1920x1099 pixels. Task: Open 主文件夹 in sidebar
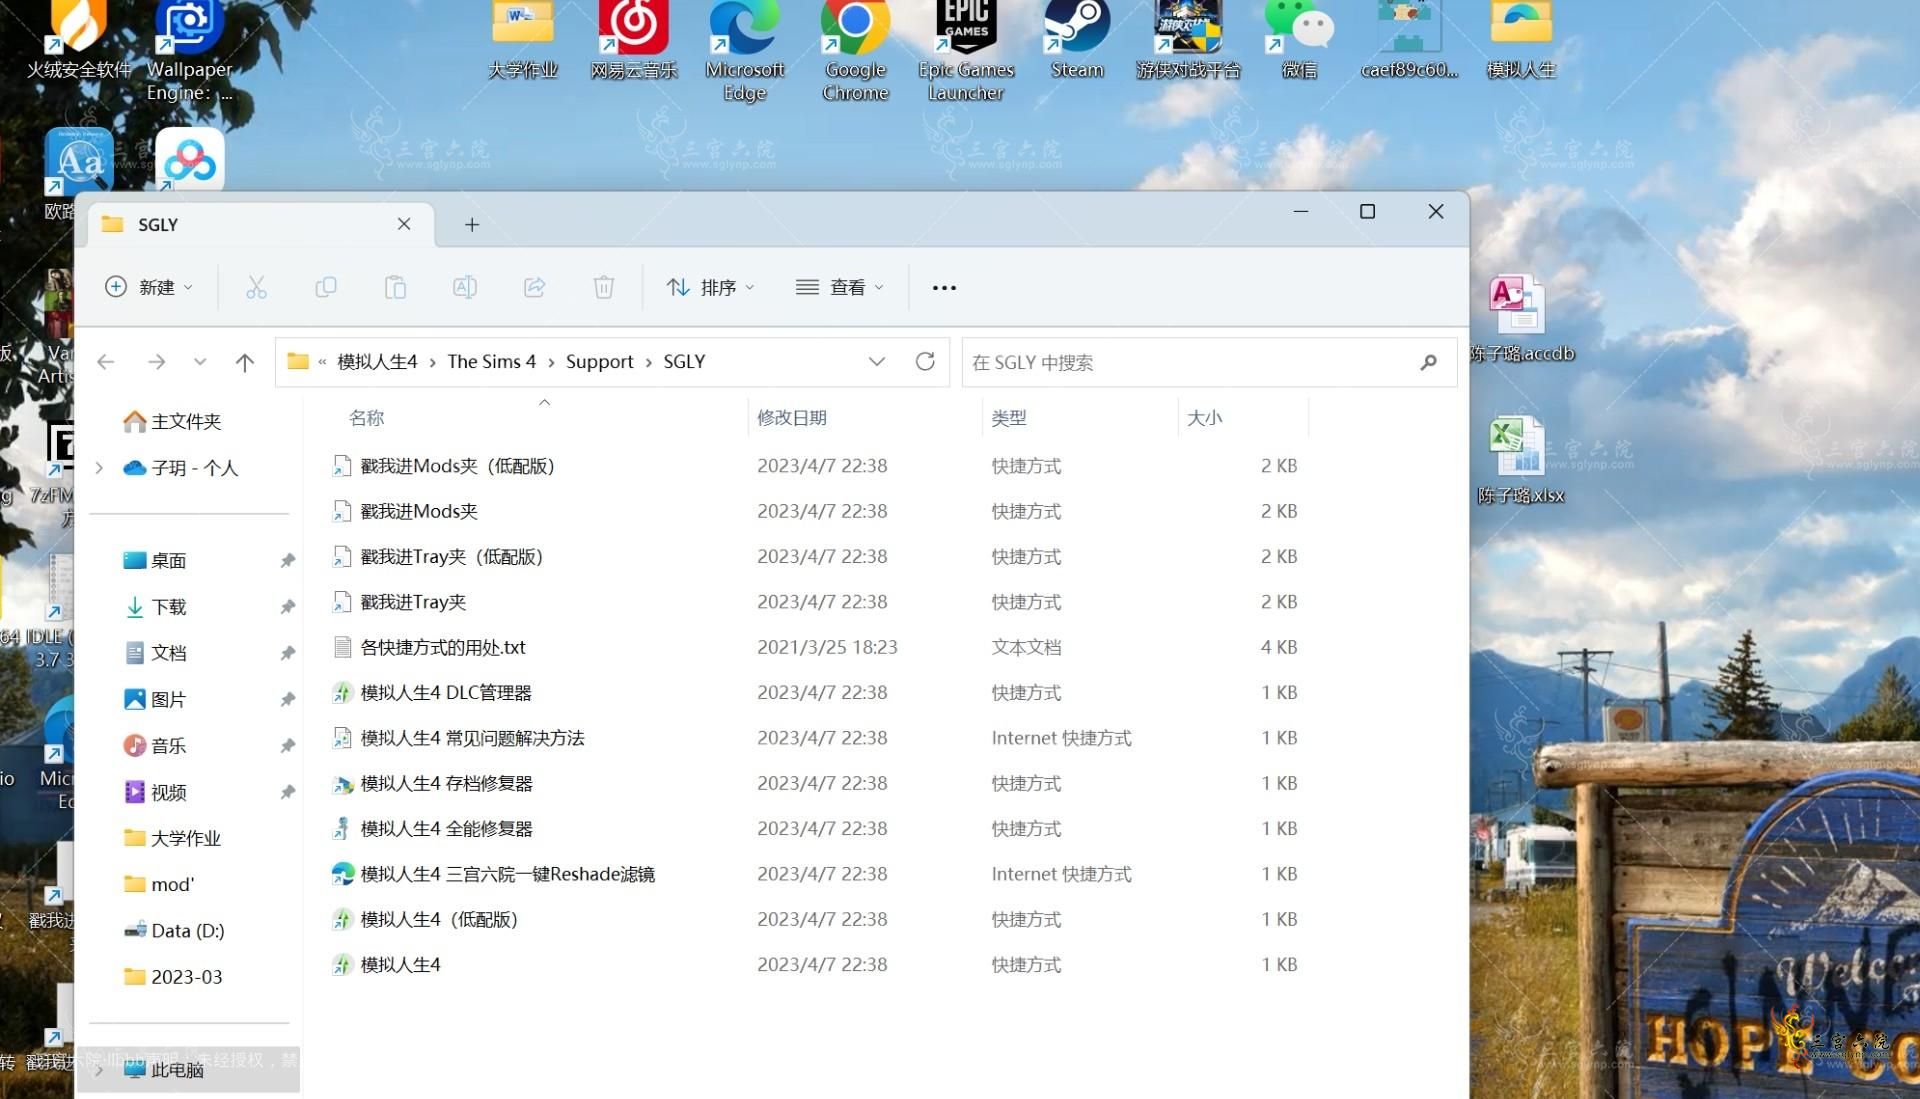(171, 421)
